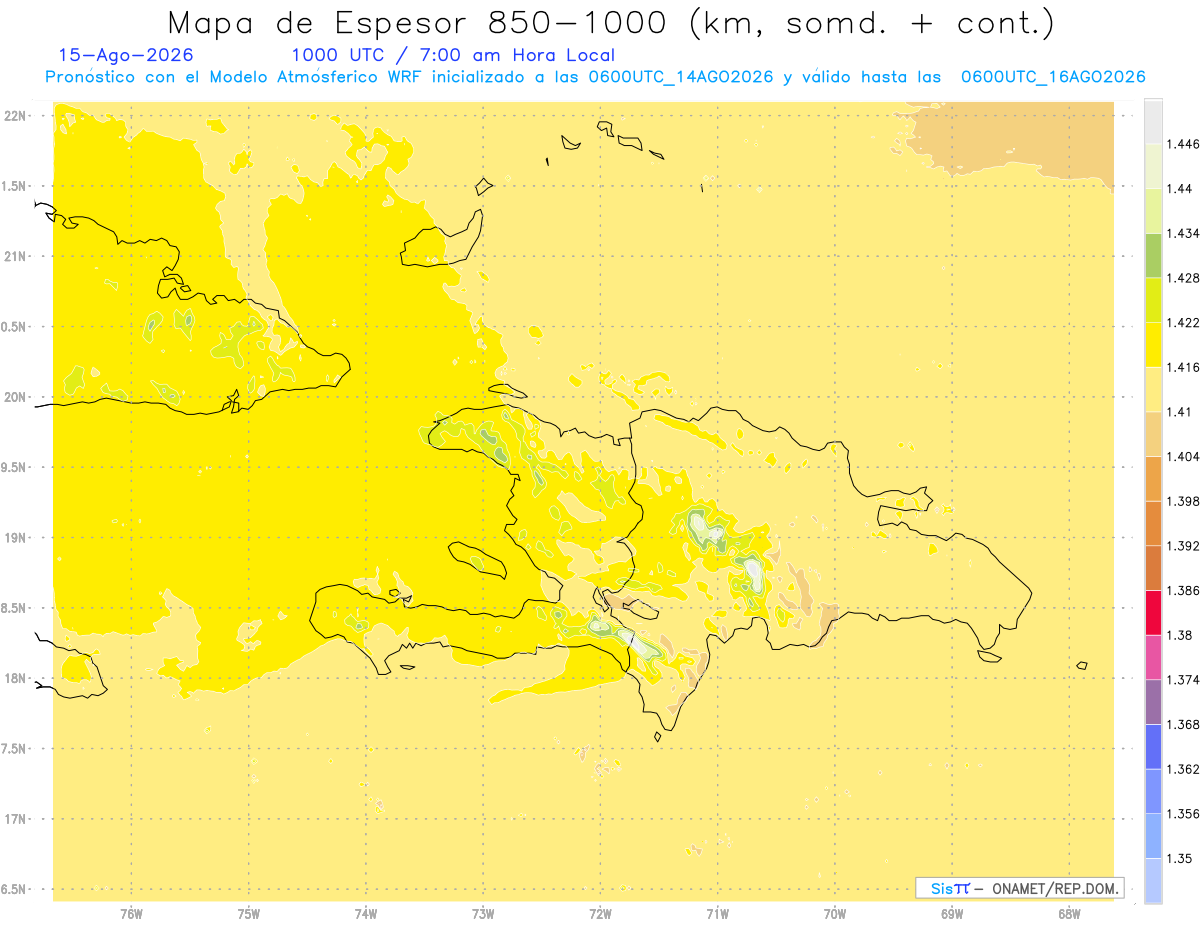The width and height of the screenshot is (1200, 927).
Task: Click the '70W' longitude label
Action: (x=835, y=914)
